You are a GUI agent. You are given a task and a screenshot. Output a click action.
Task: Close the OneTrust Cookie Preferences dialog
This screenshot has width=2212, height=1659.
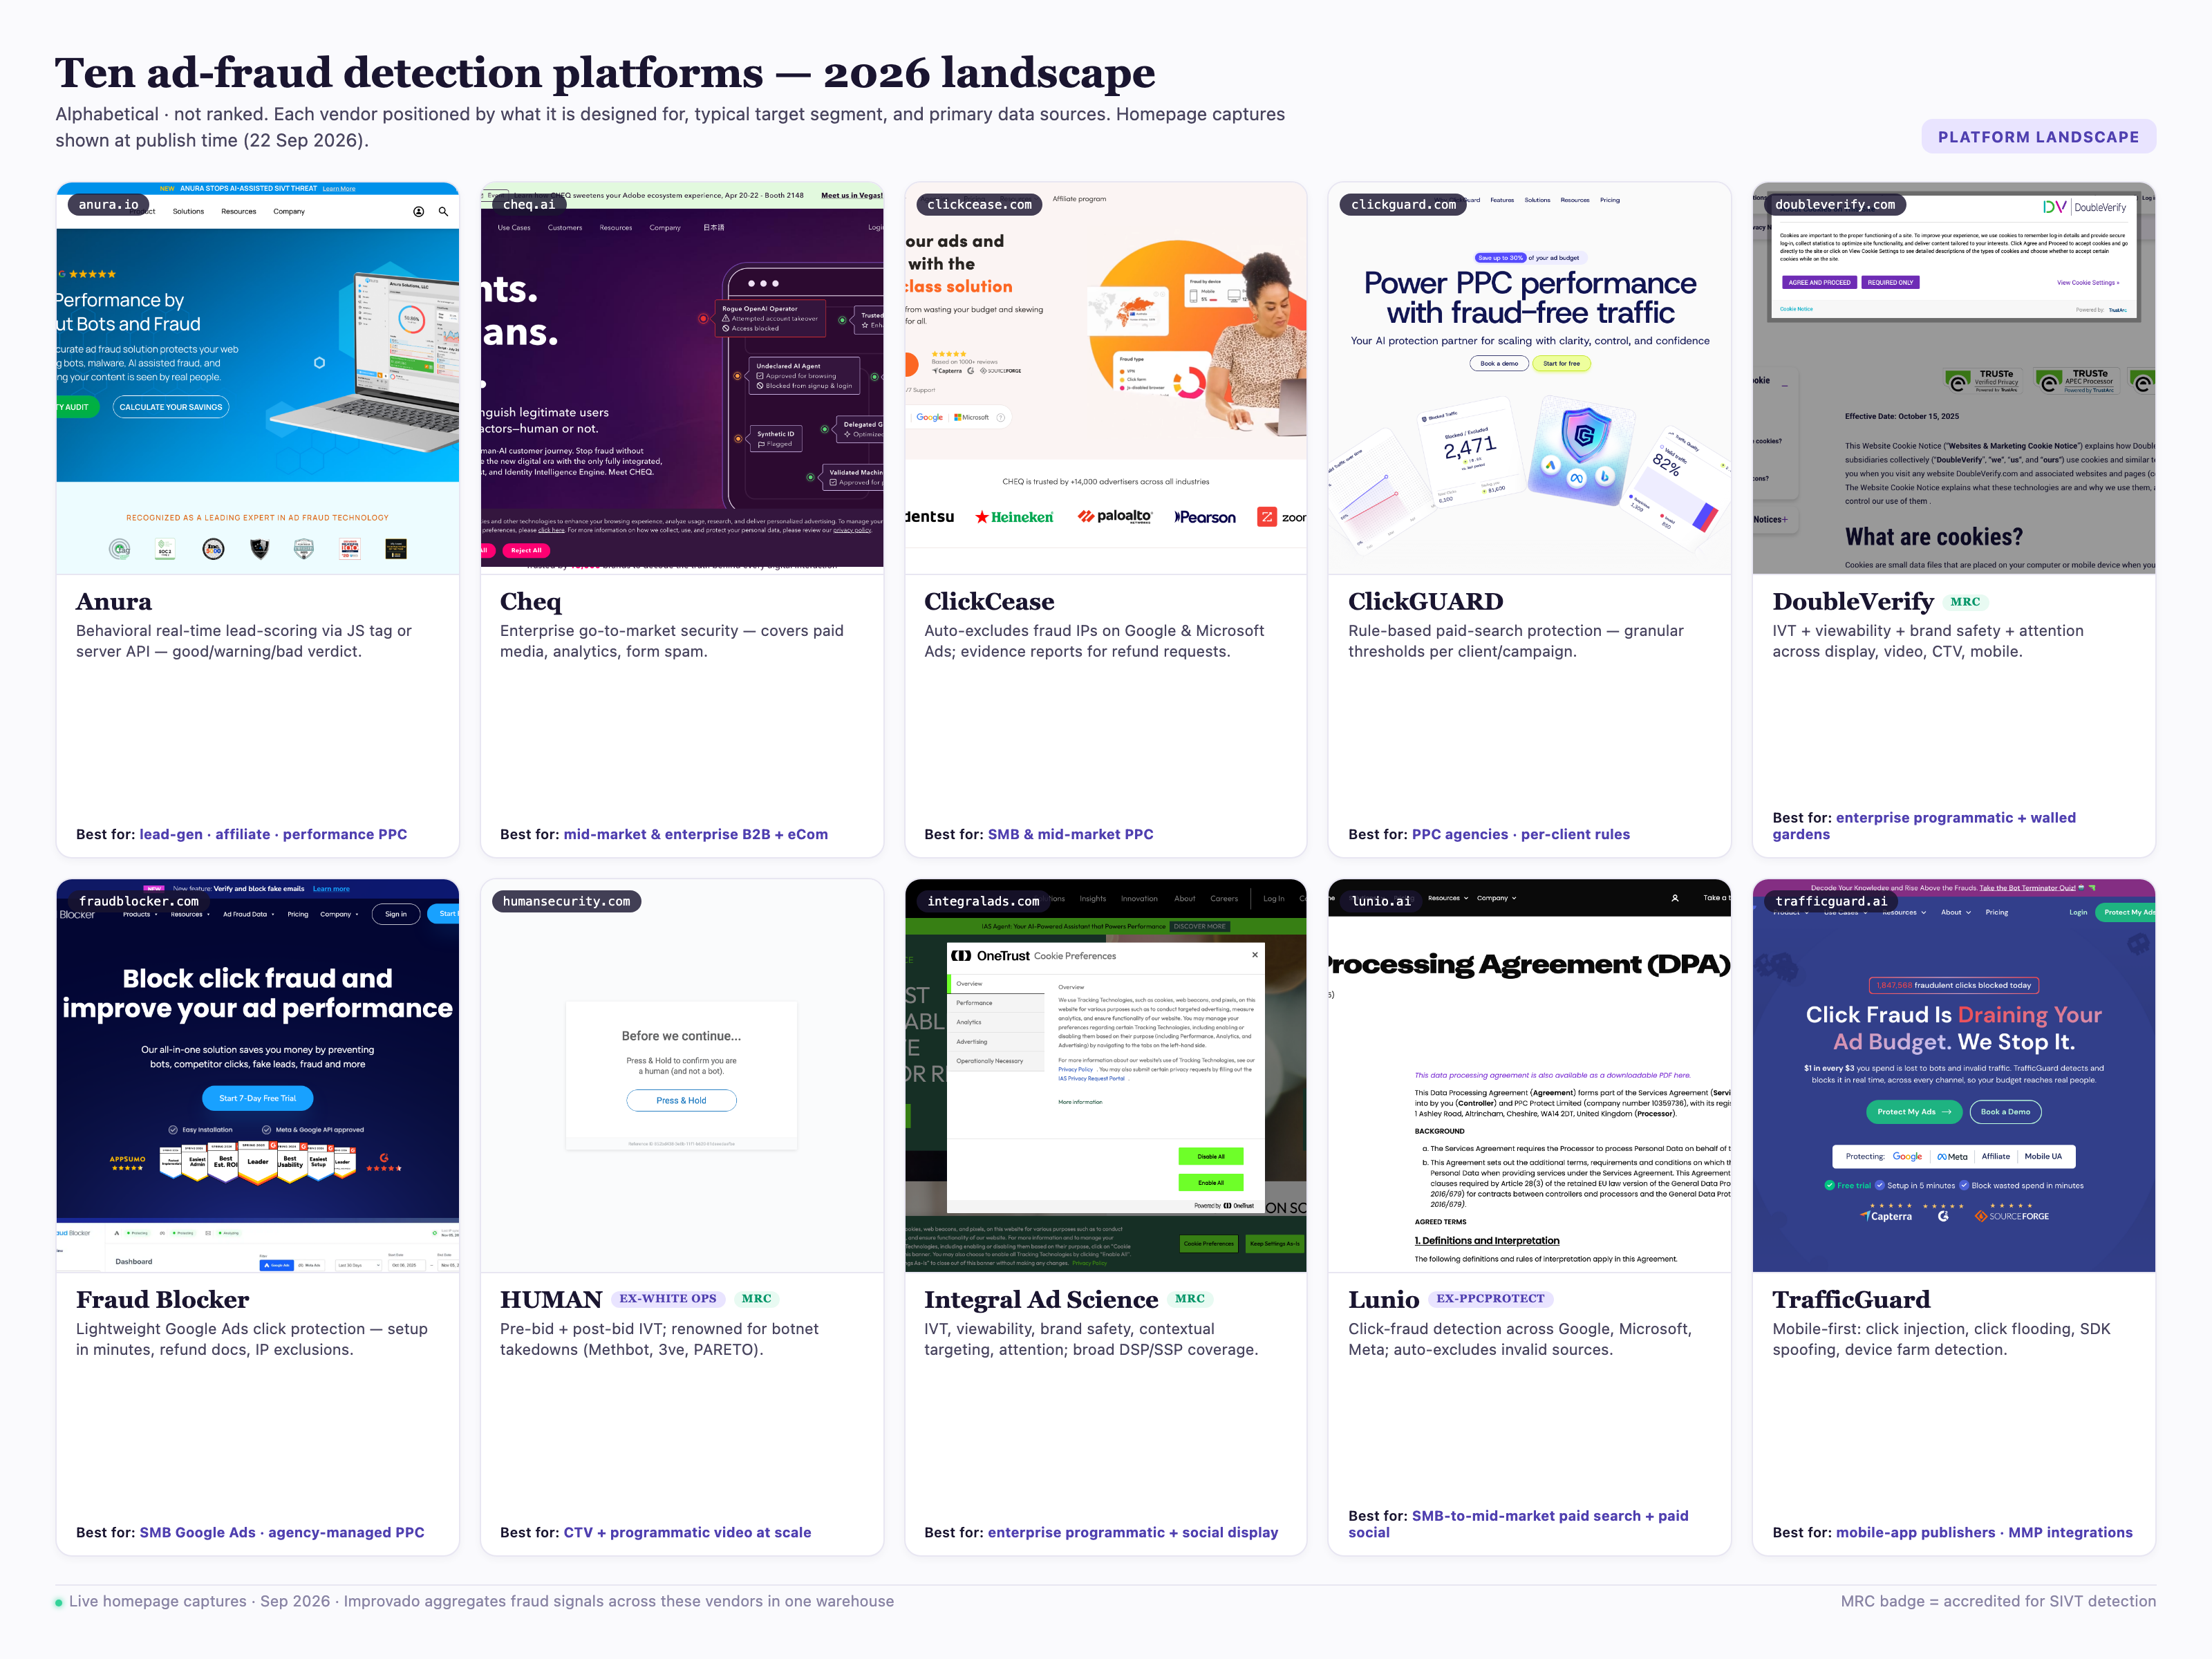(x=1255, y=955)
